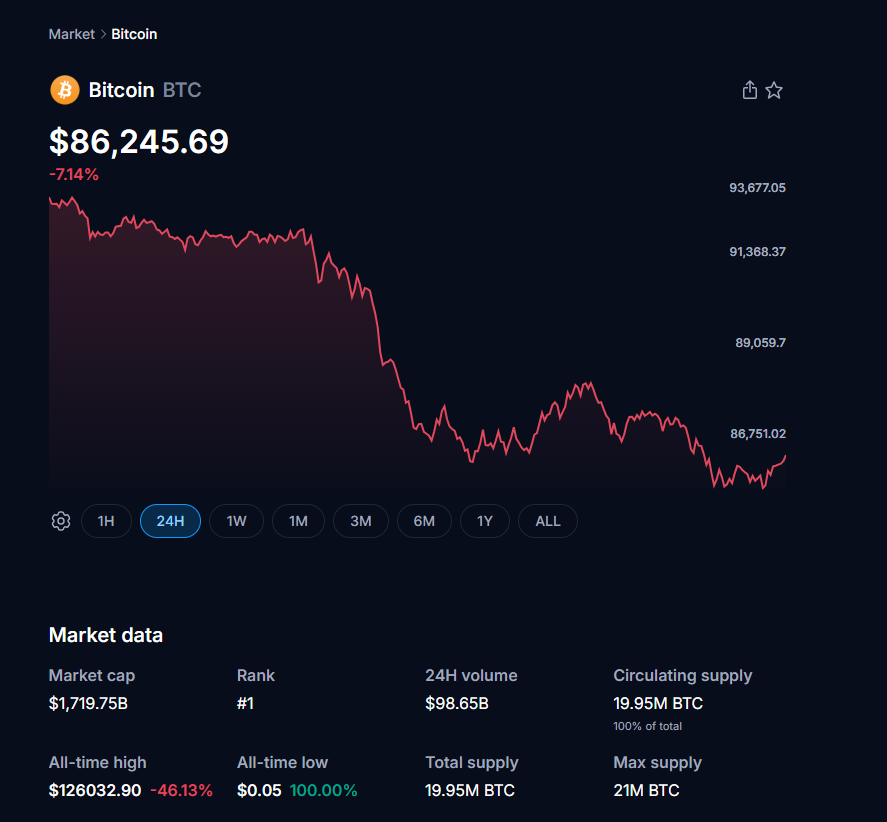Switch chart to 1M range

[x=298, y=521]
